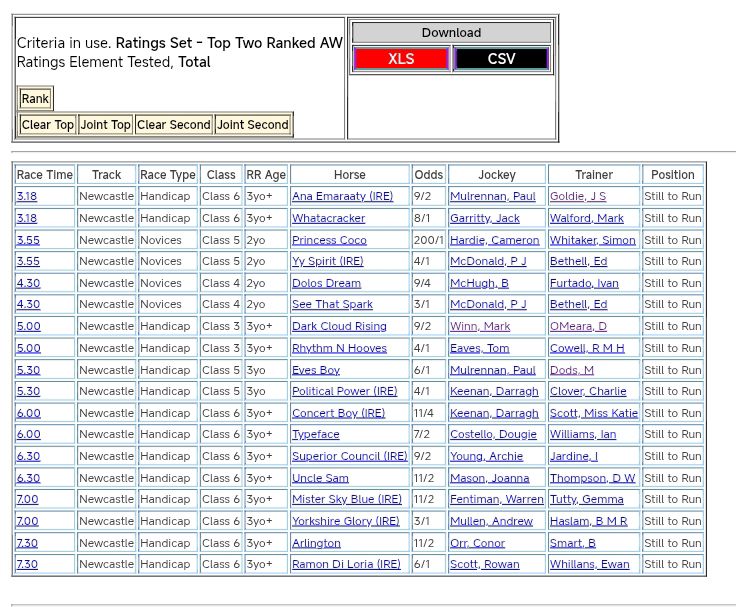Download ratings as CSV file

point(501,59)
